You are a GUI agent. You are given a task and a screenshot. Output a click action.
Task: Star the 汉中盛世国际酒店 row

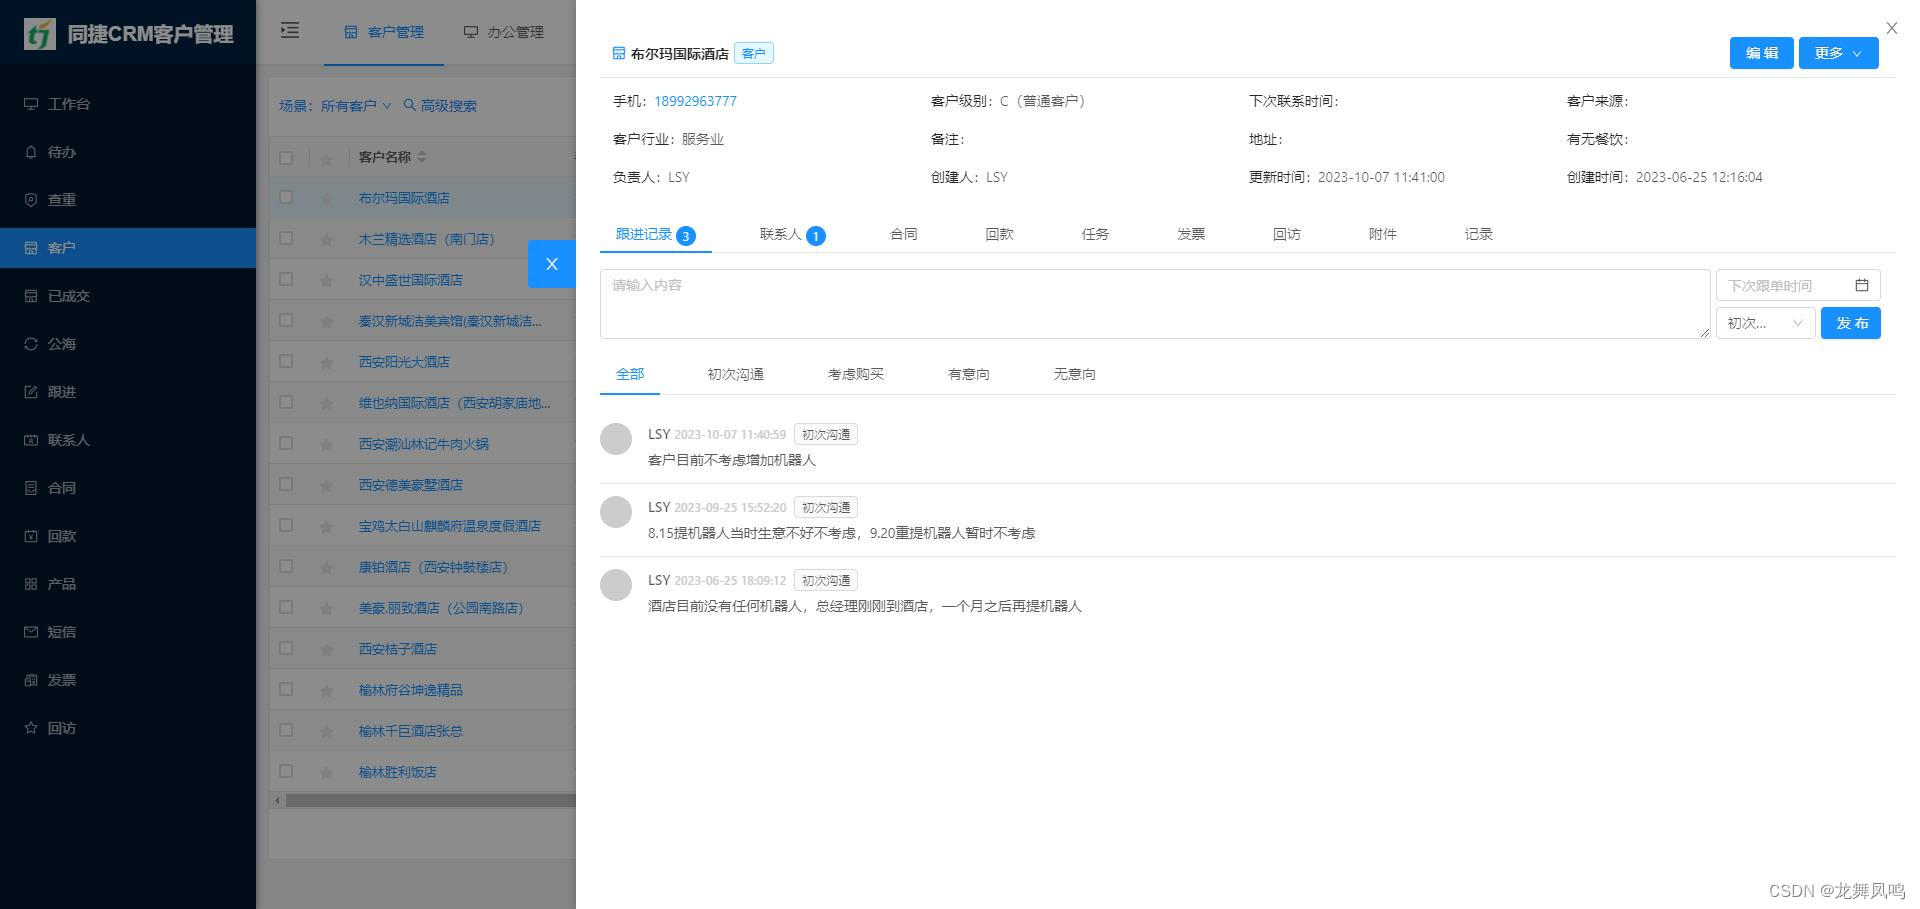[x=326, y=280]
